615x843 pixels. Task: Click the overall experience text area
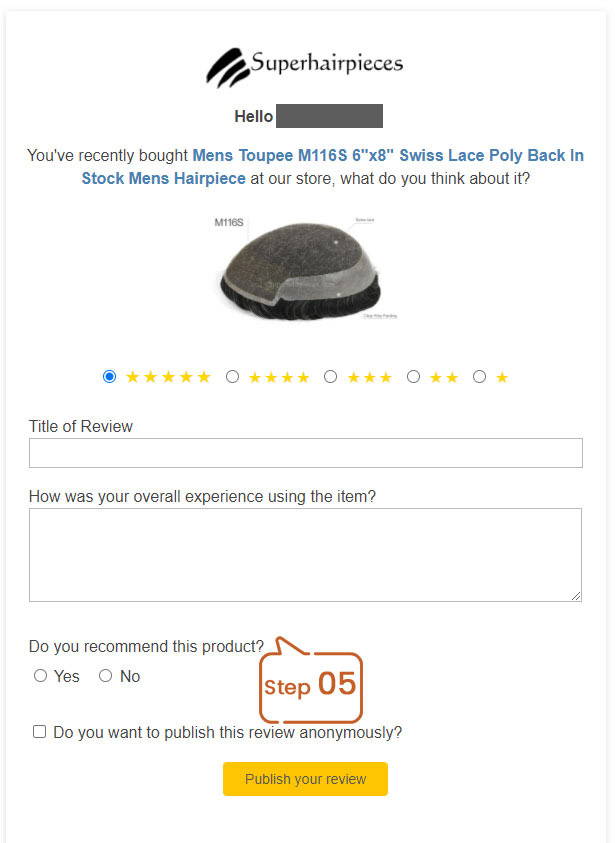tap(305, 554)
